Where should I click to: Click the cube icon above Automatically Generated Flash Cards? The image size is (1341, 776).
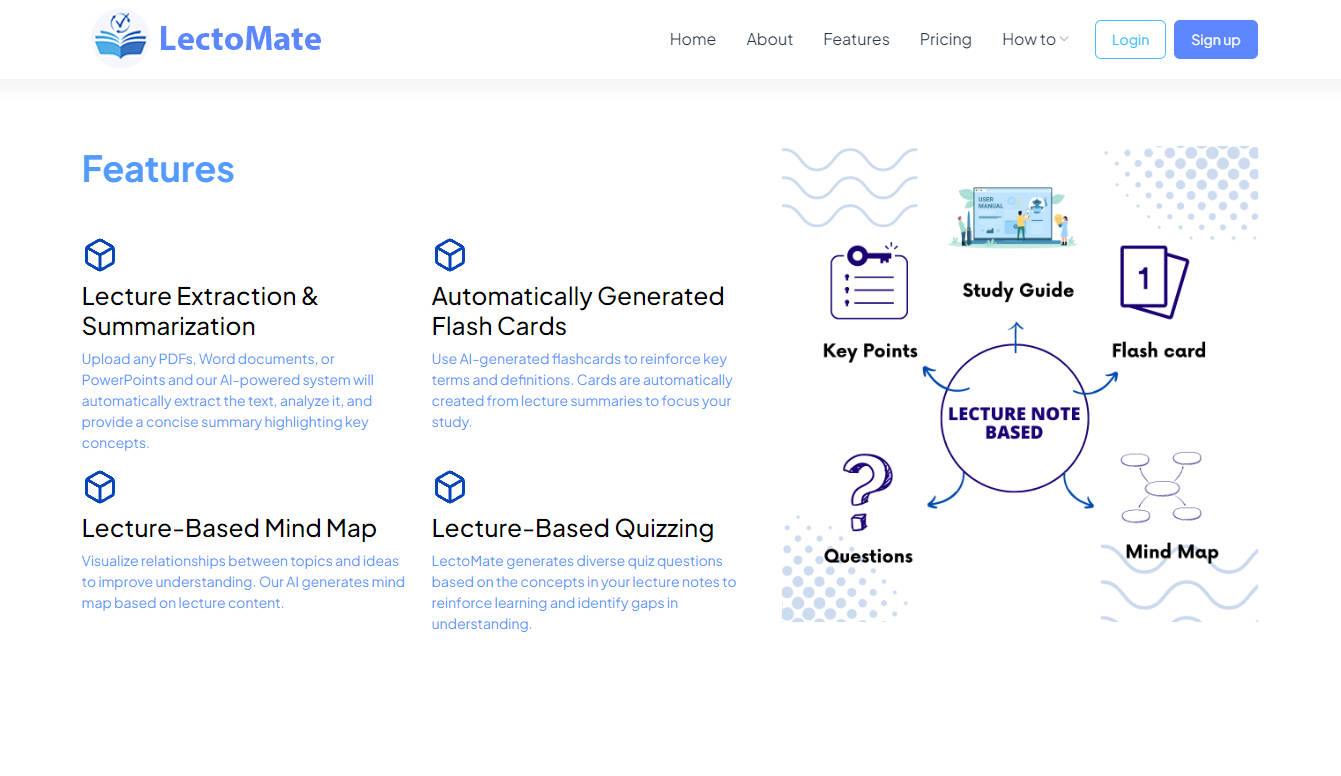450,255
